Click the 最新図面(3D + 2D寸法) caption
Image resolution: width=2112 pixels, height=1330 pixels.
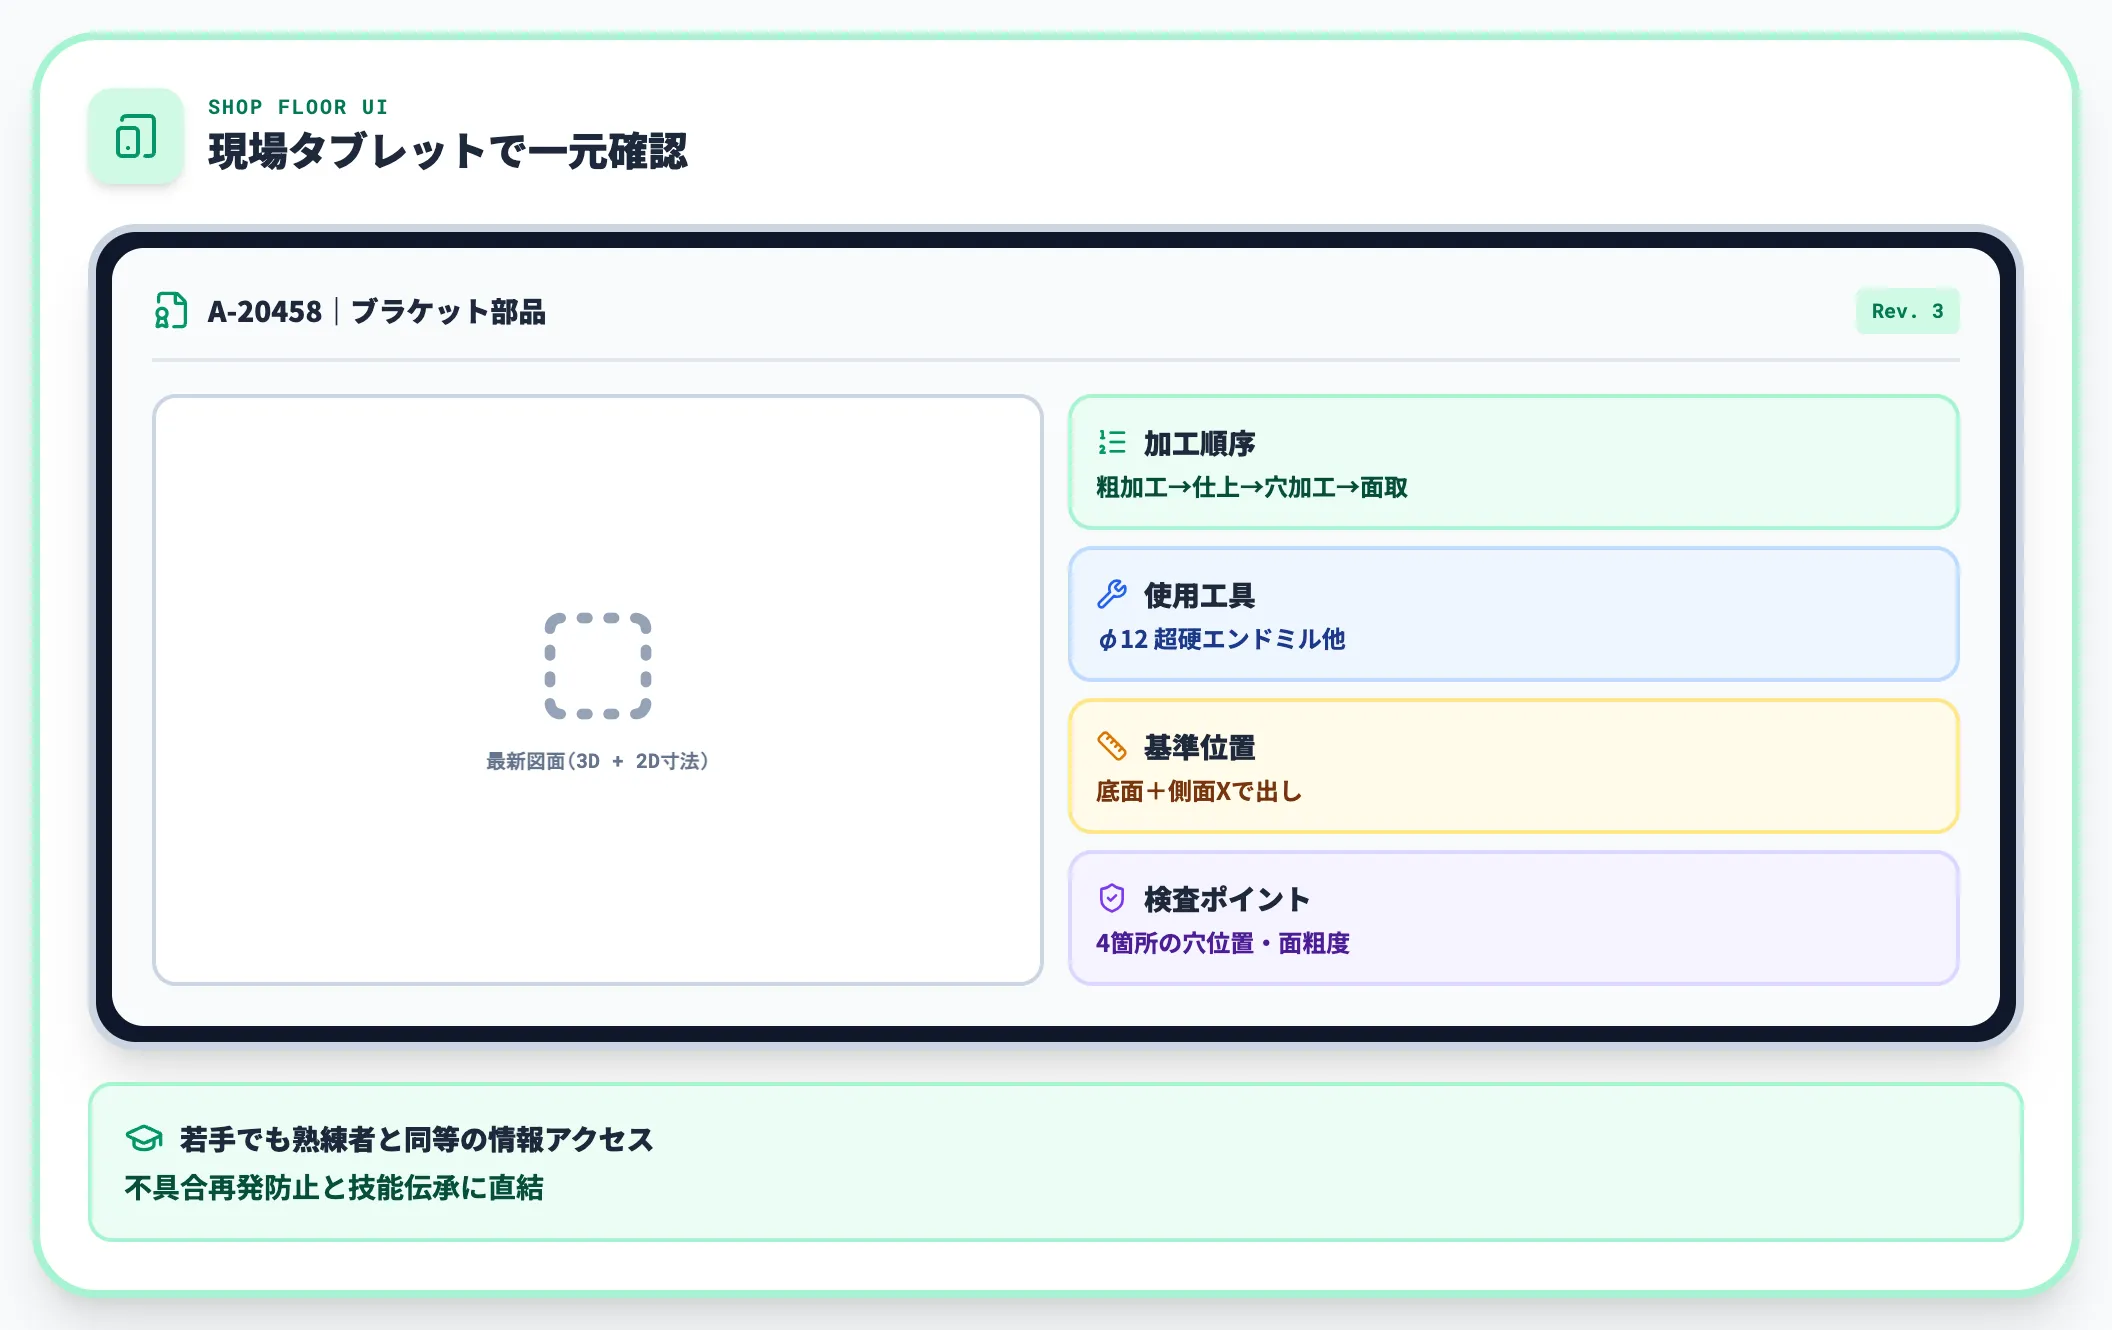coord(598,761)
